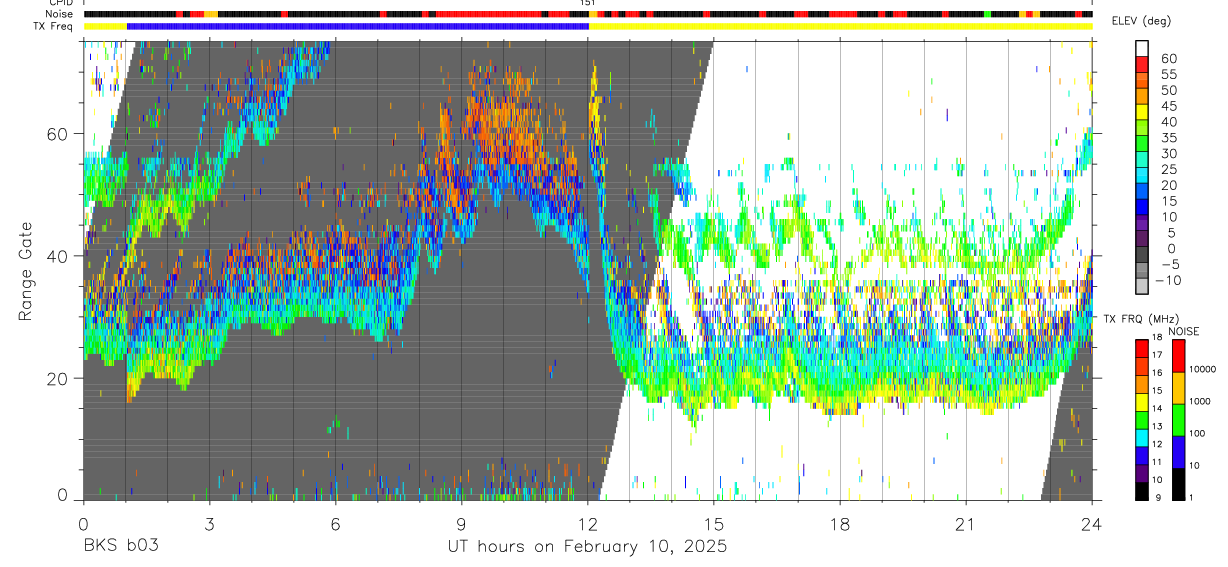This screenshot has width=1228, height=567.
Task: Click the '10000' value on NOISE scale
Action: 1201,369
